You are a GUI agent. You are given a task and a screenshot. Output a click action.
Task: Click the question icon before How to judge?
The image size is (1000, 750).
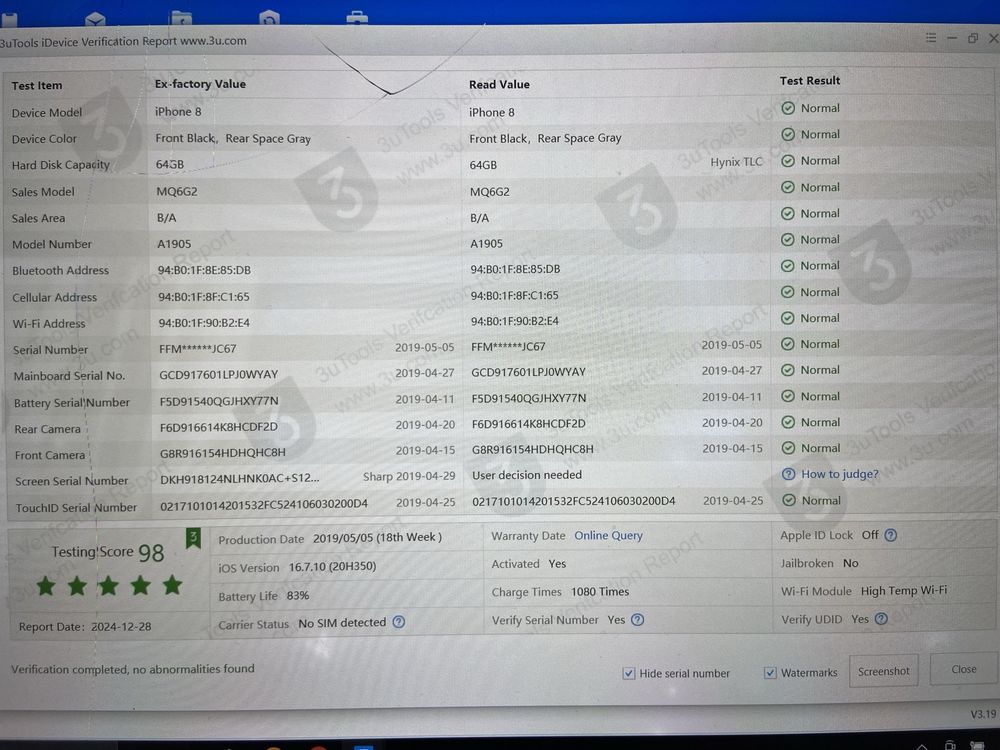point(788,474)
